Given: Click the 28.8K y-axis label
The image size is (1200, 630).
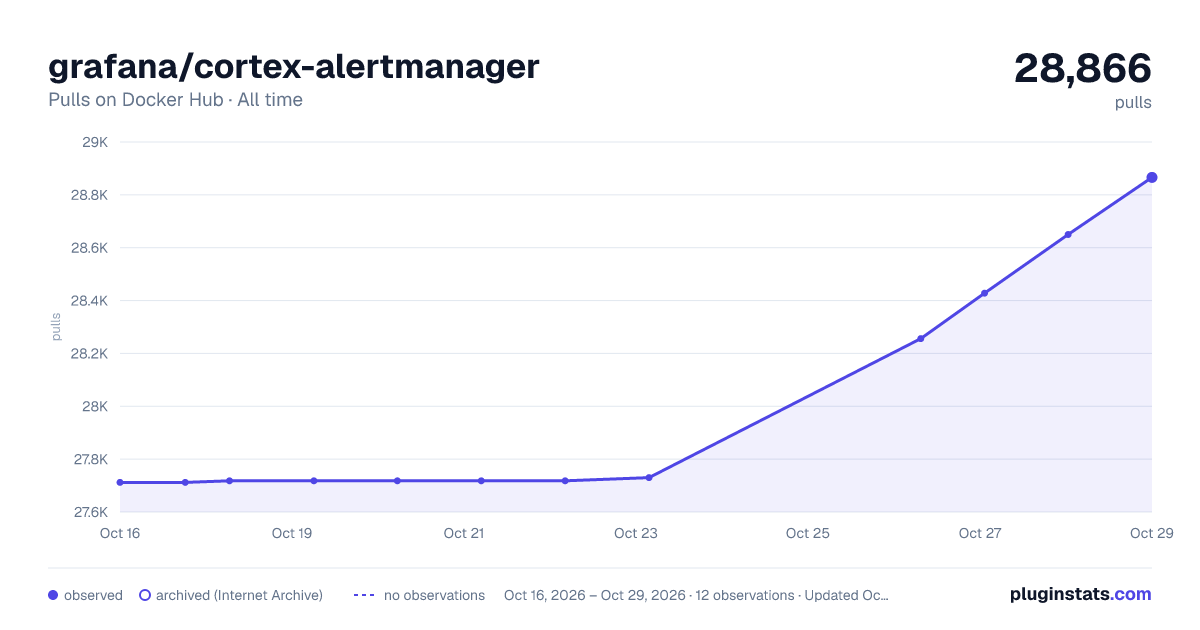Looking at the screenshot, I should coord(89,195).
